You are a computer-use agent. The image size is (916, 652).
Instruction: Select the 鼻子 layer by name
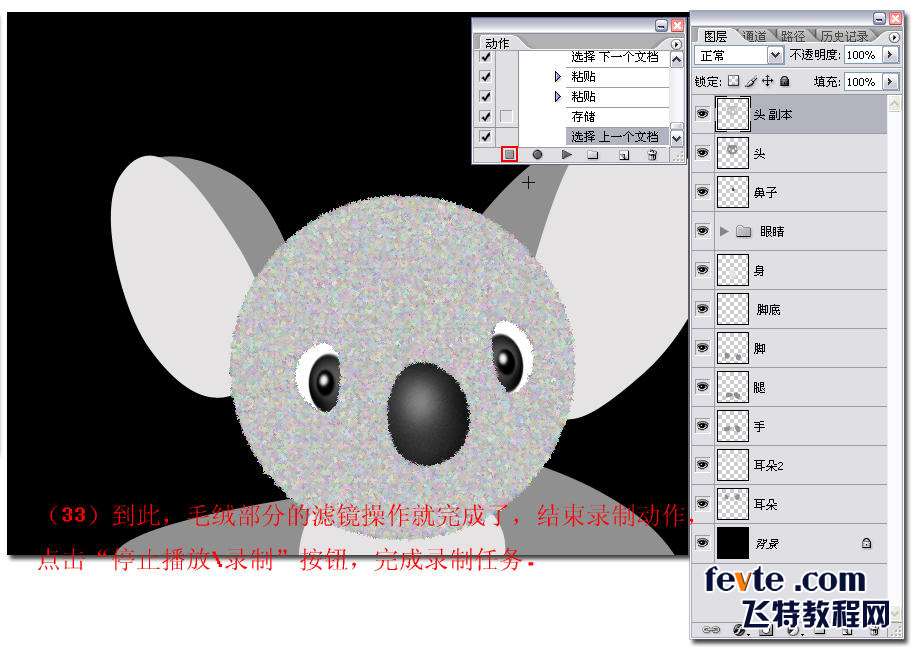click(765, 192)
